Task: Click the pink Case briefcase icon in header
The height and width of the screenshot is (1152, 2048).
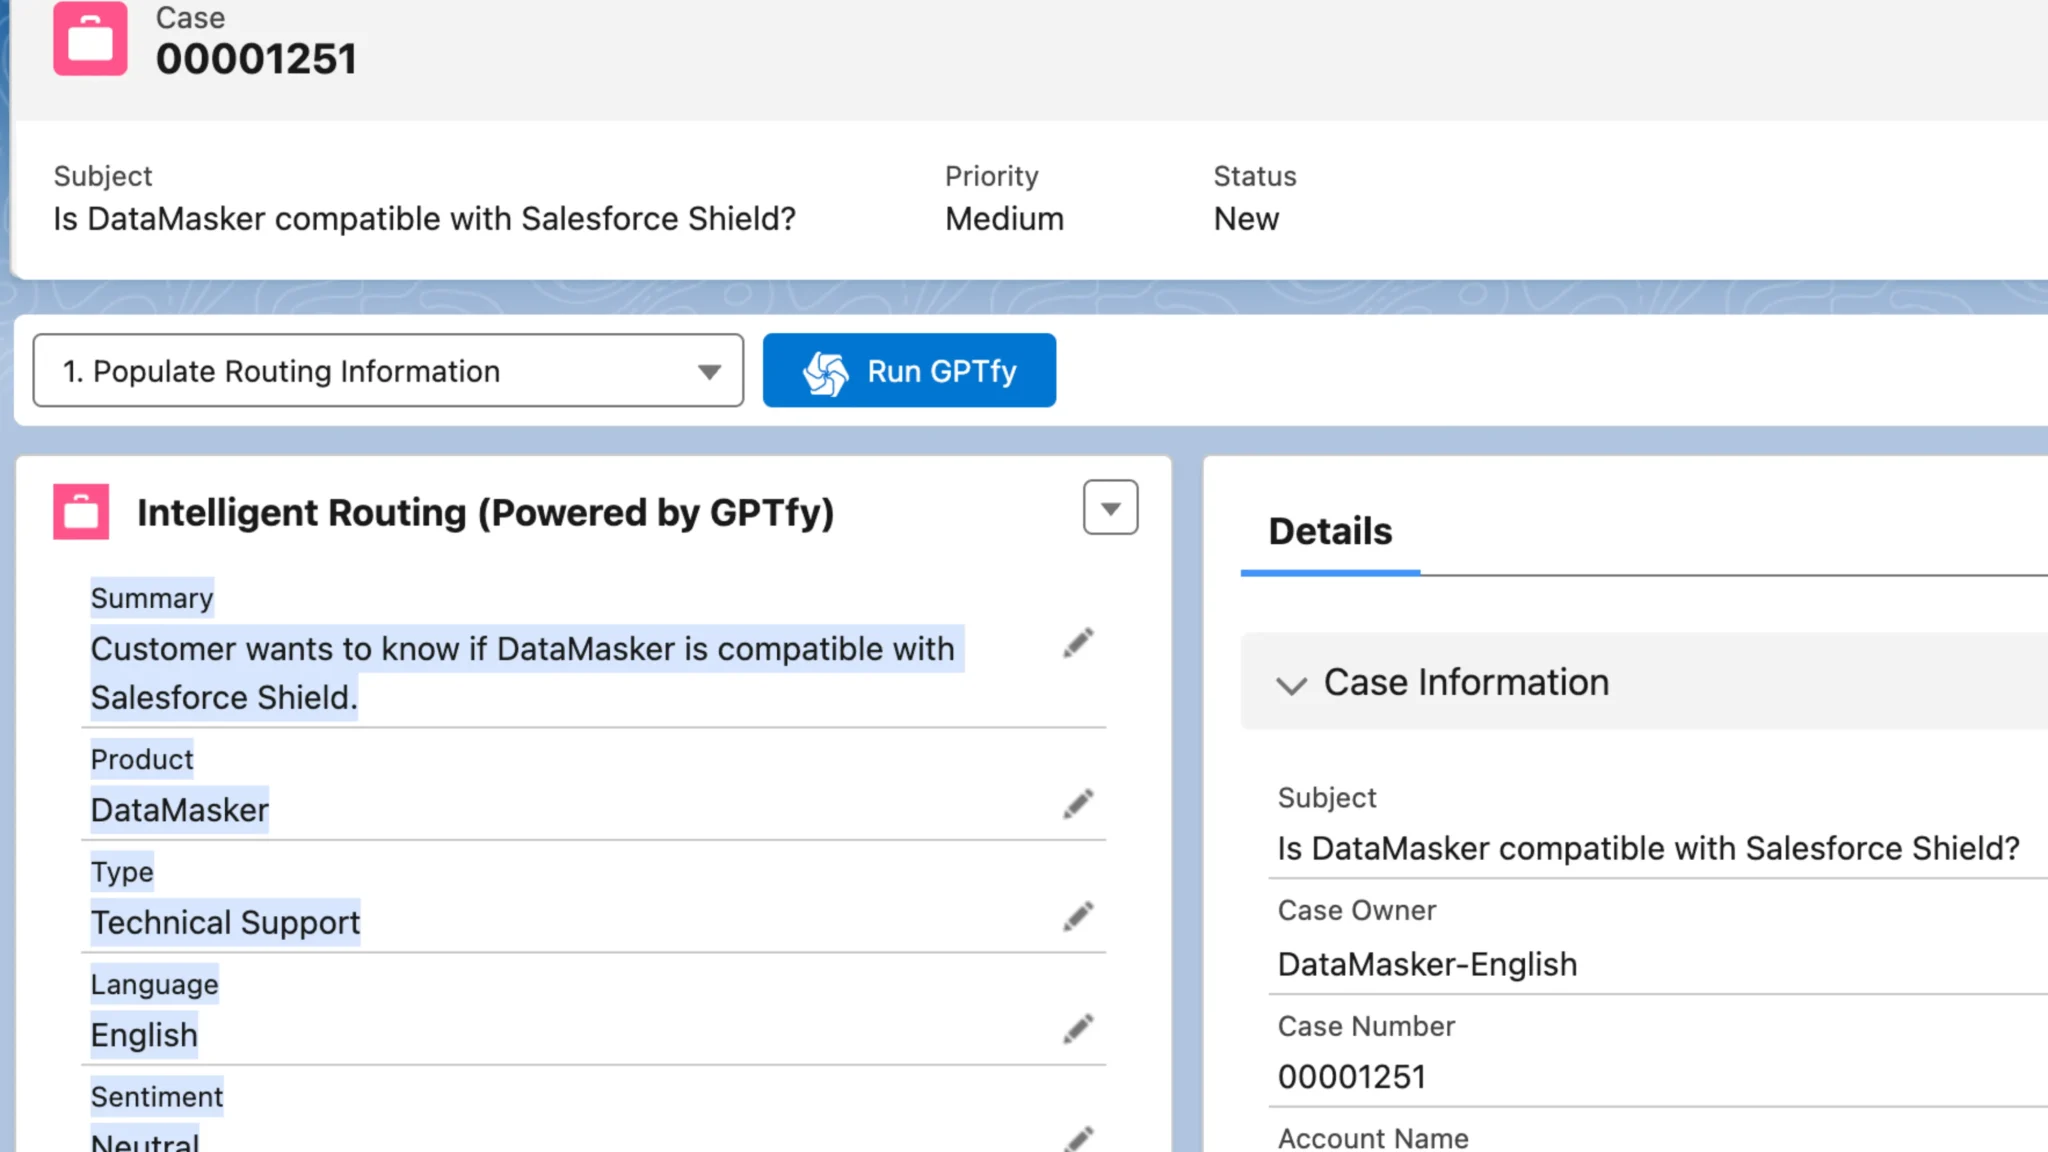Action: (x=90, y=40)
